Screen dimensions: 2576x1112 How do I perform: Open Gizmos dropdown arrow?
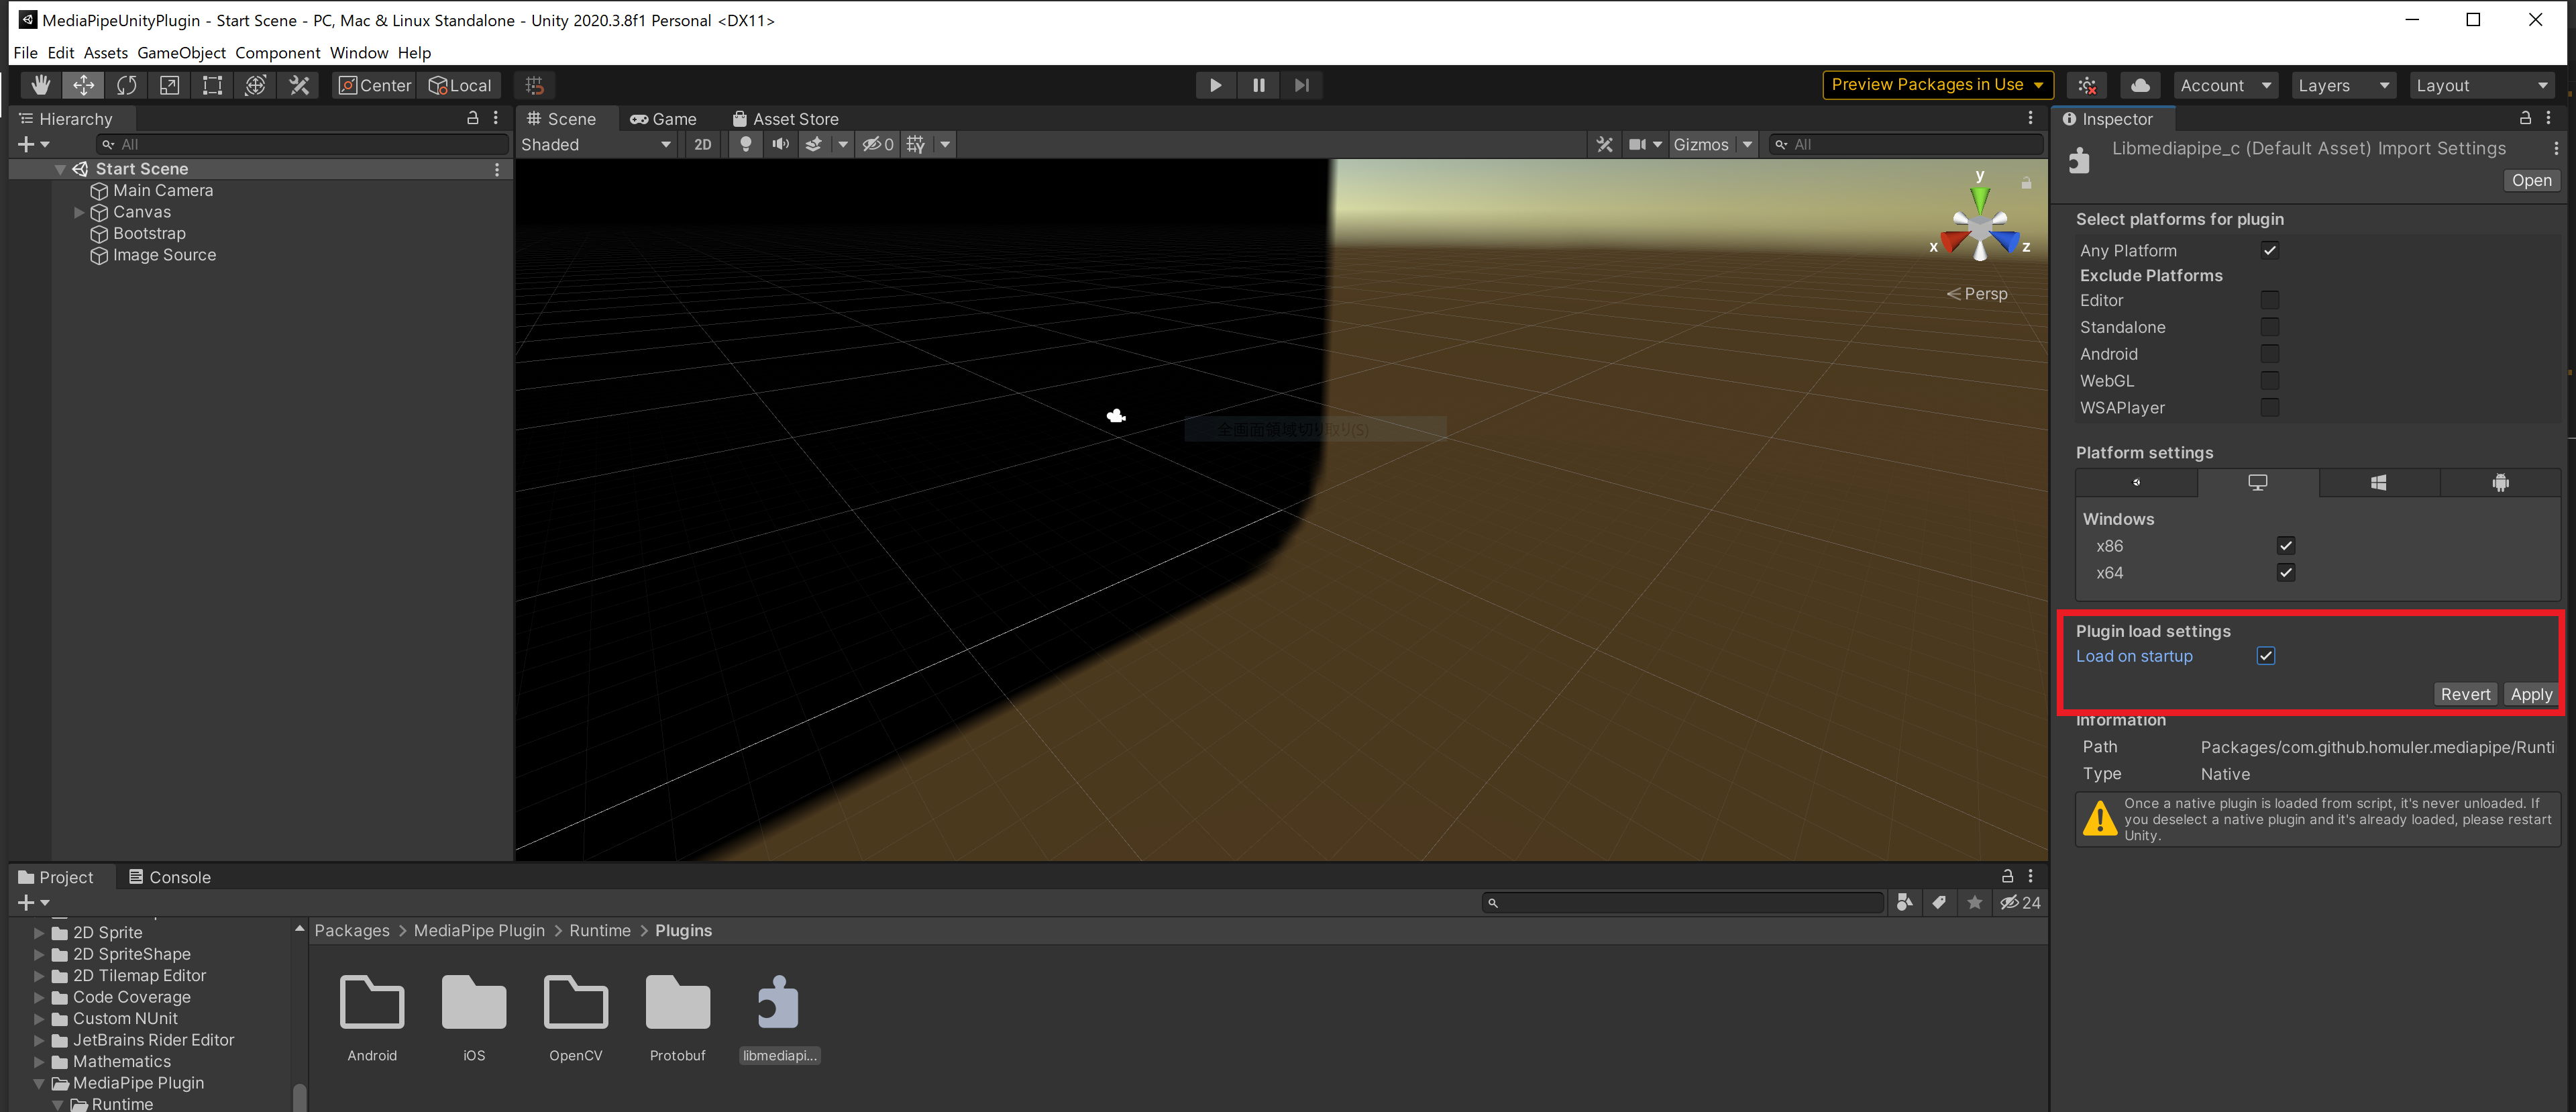[x=1747, y=144]
